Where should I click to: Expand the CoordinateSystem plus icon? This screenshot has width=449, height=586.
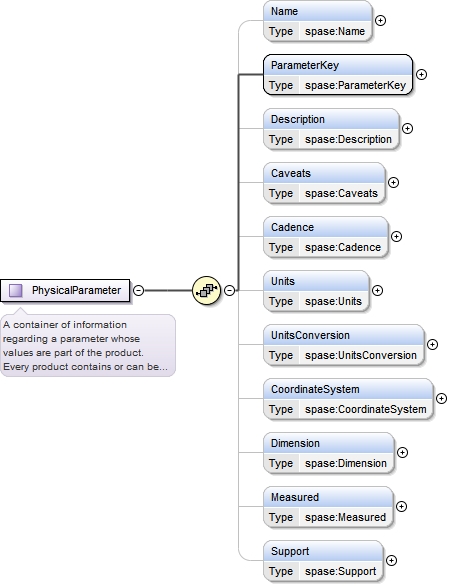pyautogui.click(x=442, y=398)
